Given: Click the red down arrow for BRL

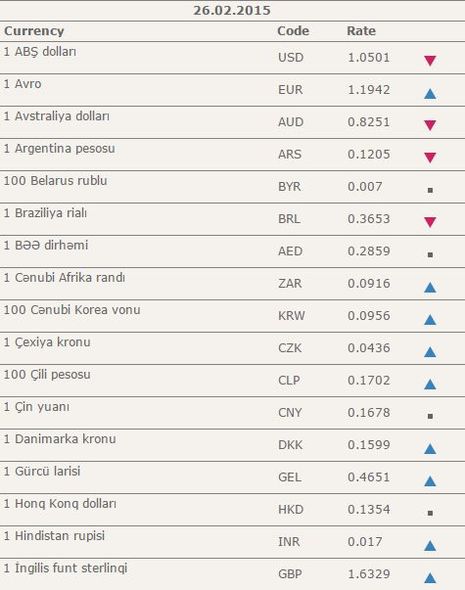Looking at the screenshot, I should [430, 222].
